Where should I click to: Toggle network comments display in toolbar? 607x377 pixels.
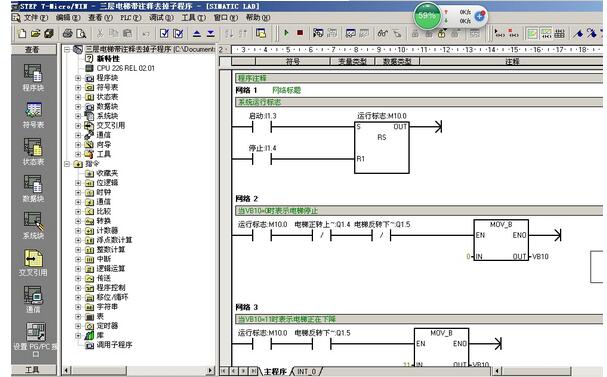[546, 34]
